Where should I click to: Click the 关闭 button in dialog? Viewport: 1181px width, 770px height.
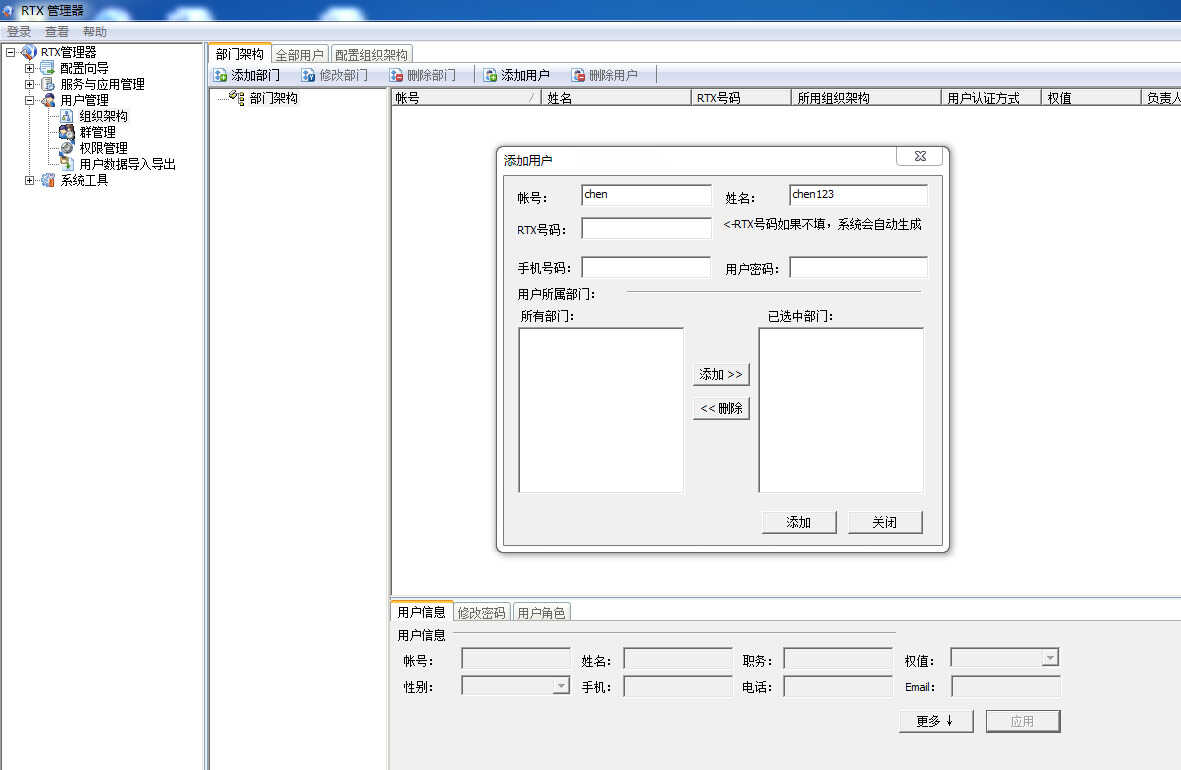coord(885,522)
